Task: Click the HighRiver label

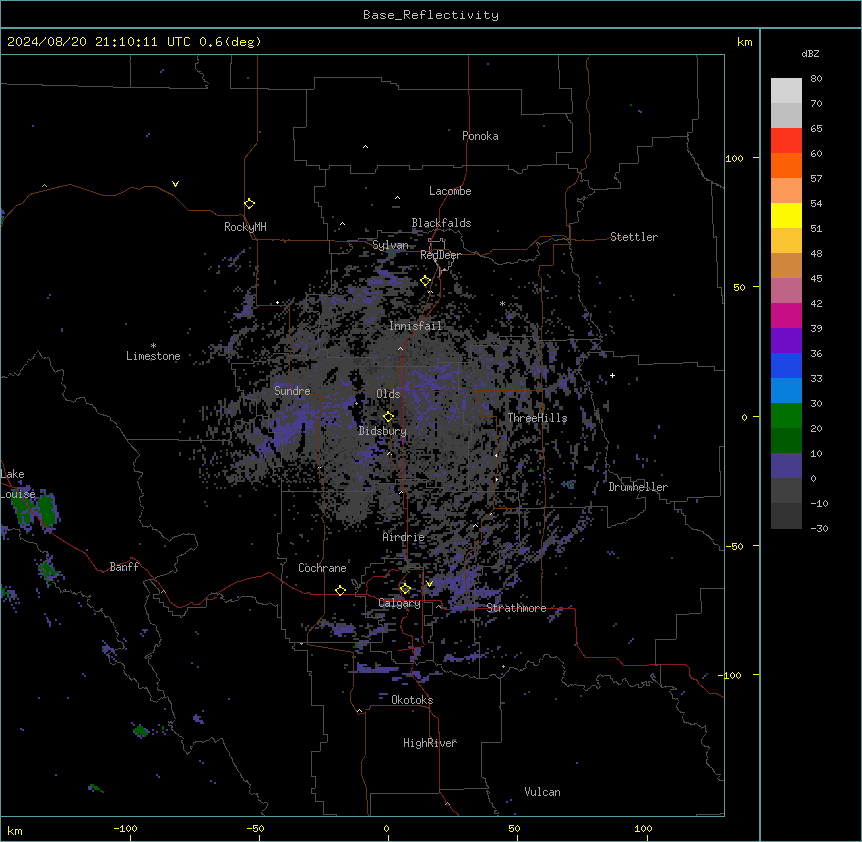Action: tap(430, 743)
